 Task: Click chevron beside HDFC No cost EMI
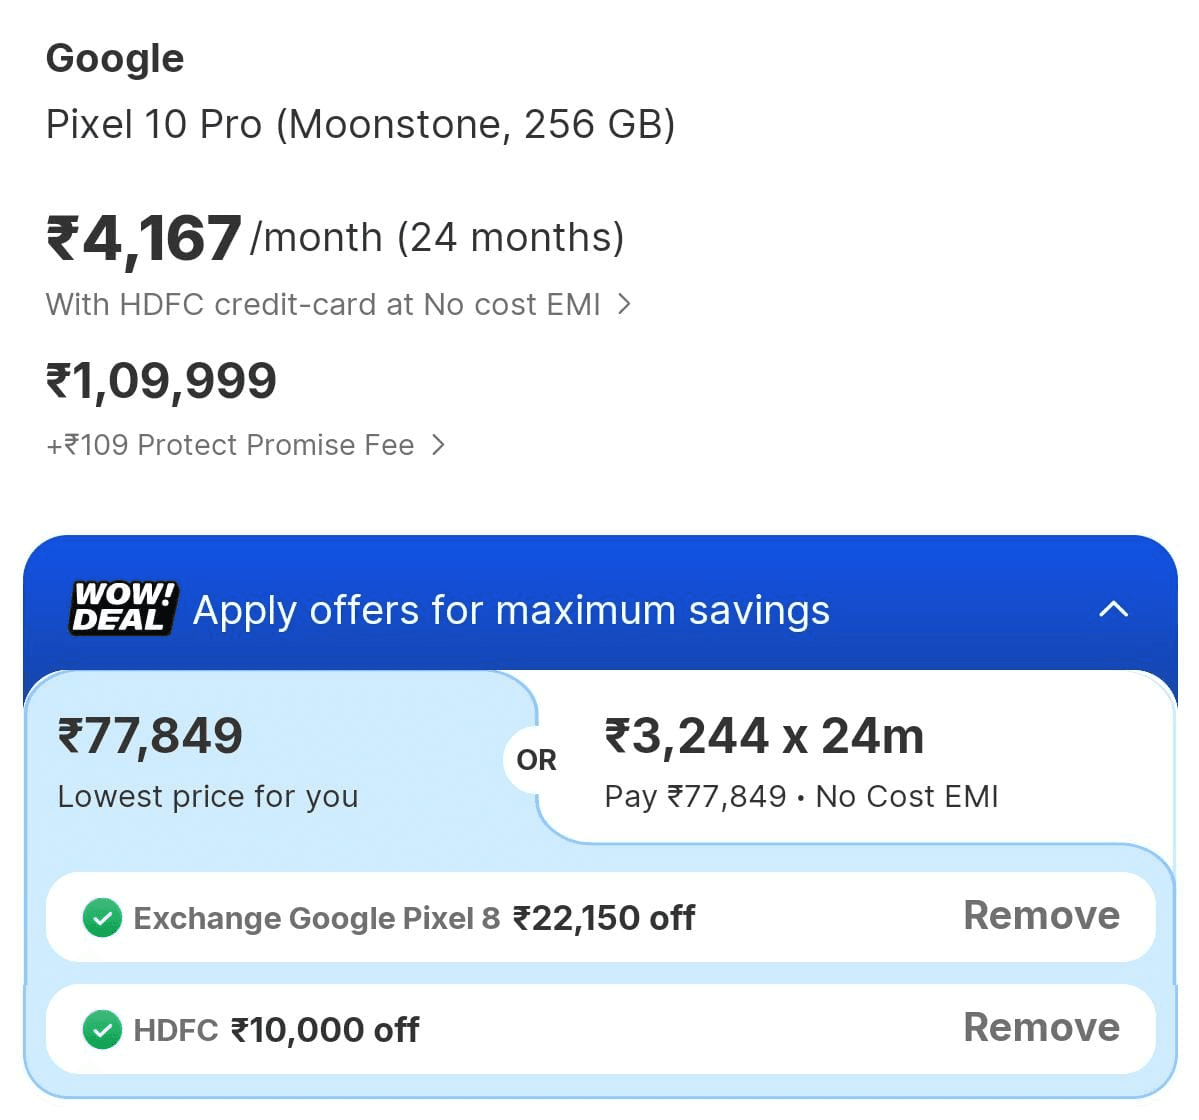pos(624,304)
